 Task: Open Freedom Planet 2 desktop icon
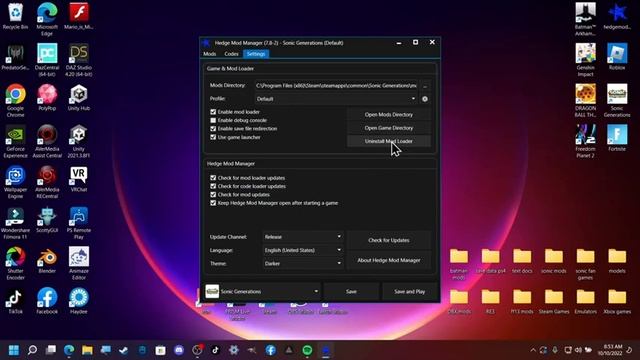(x=585, y=141)
